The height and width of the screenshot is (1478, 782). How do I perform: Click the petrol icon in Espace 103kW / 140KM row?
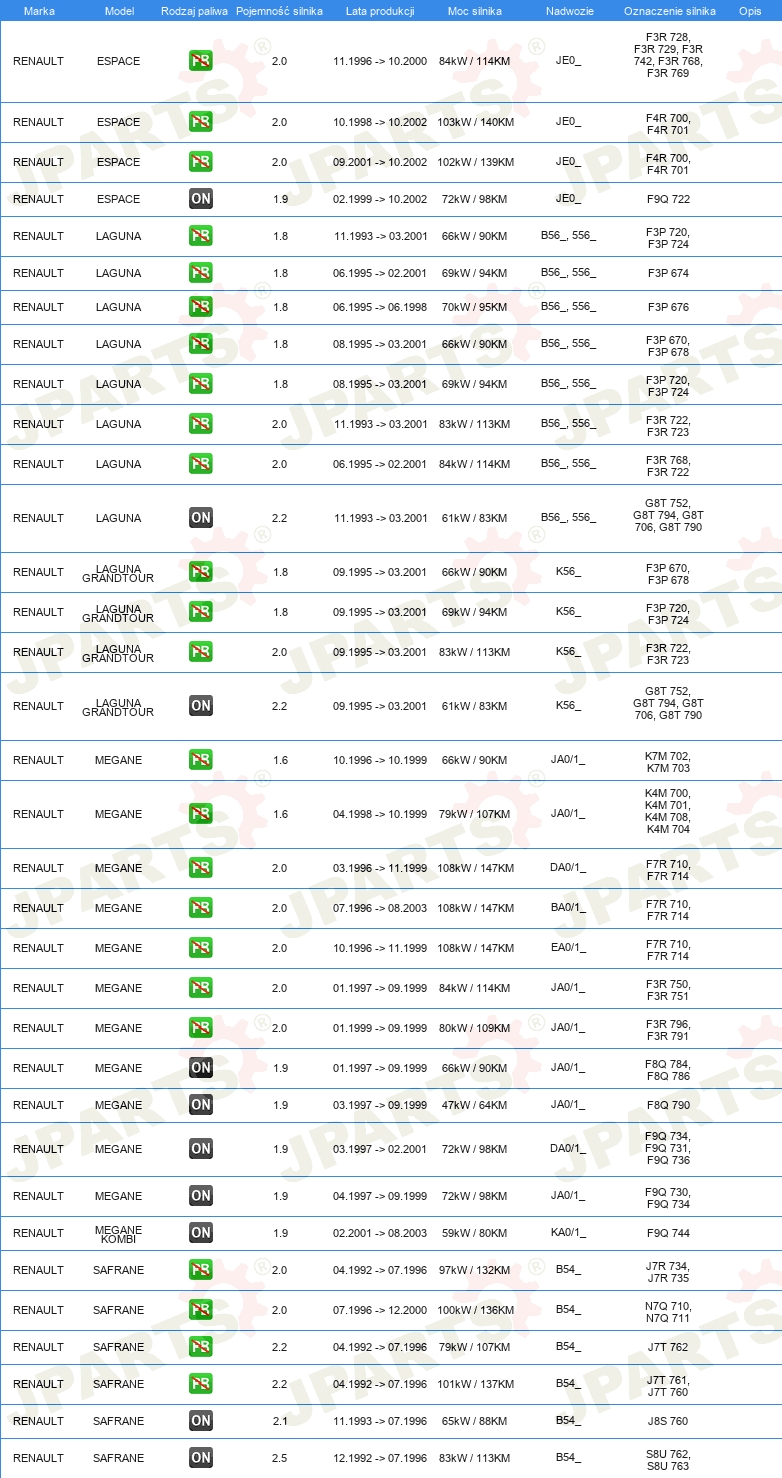[201, 122]
